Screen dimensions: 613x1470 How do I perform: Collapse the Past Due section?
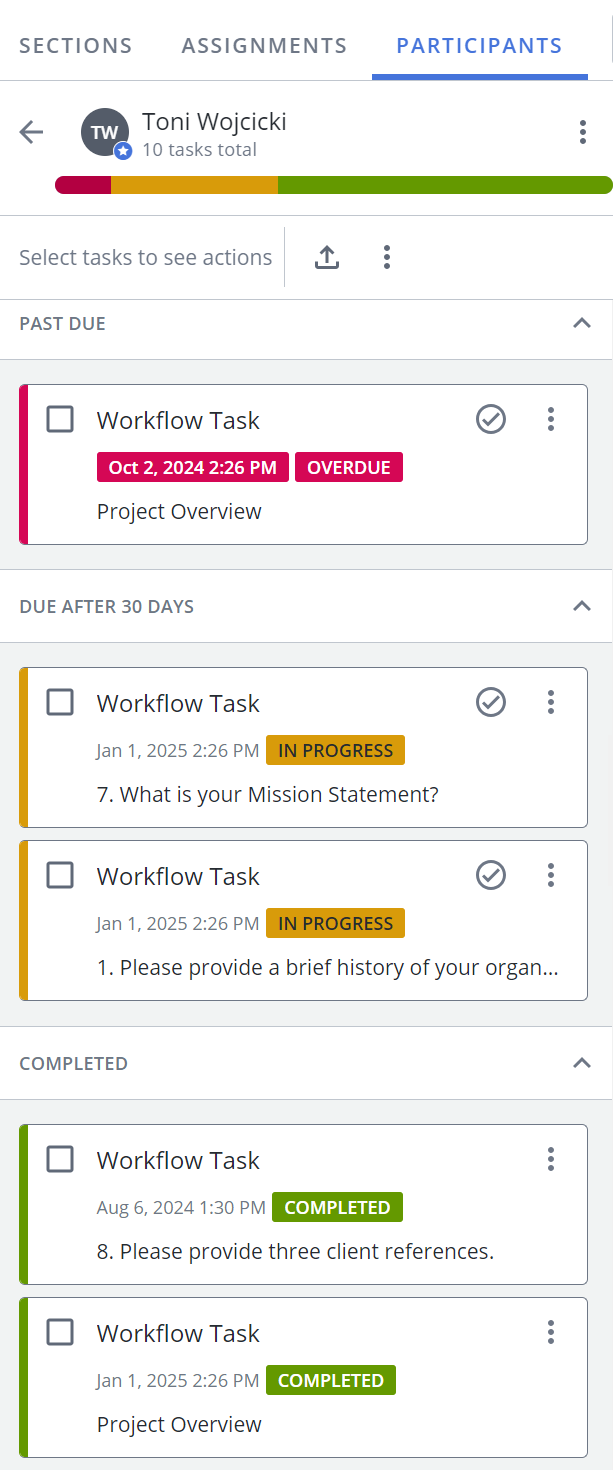pyautogui.click(x=582, y=323)
